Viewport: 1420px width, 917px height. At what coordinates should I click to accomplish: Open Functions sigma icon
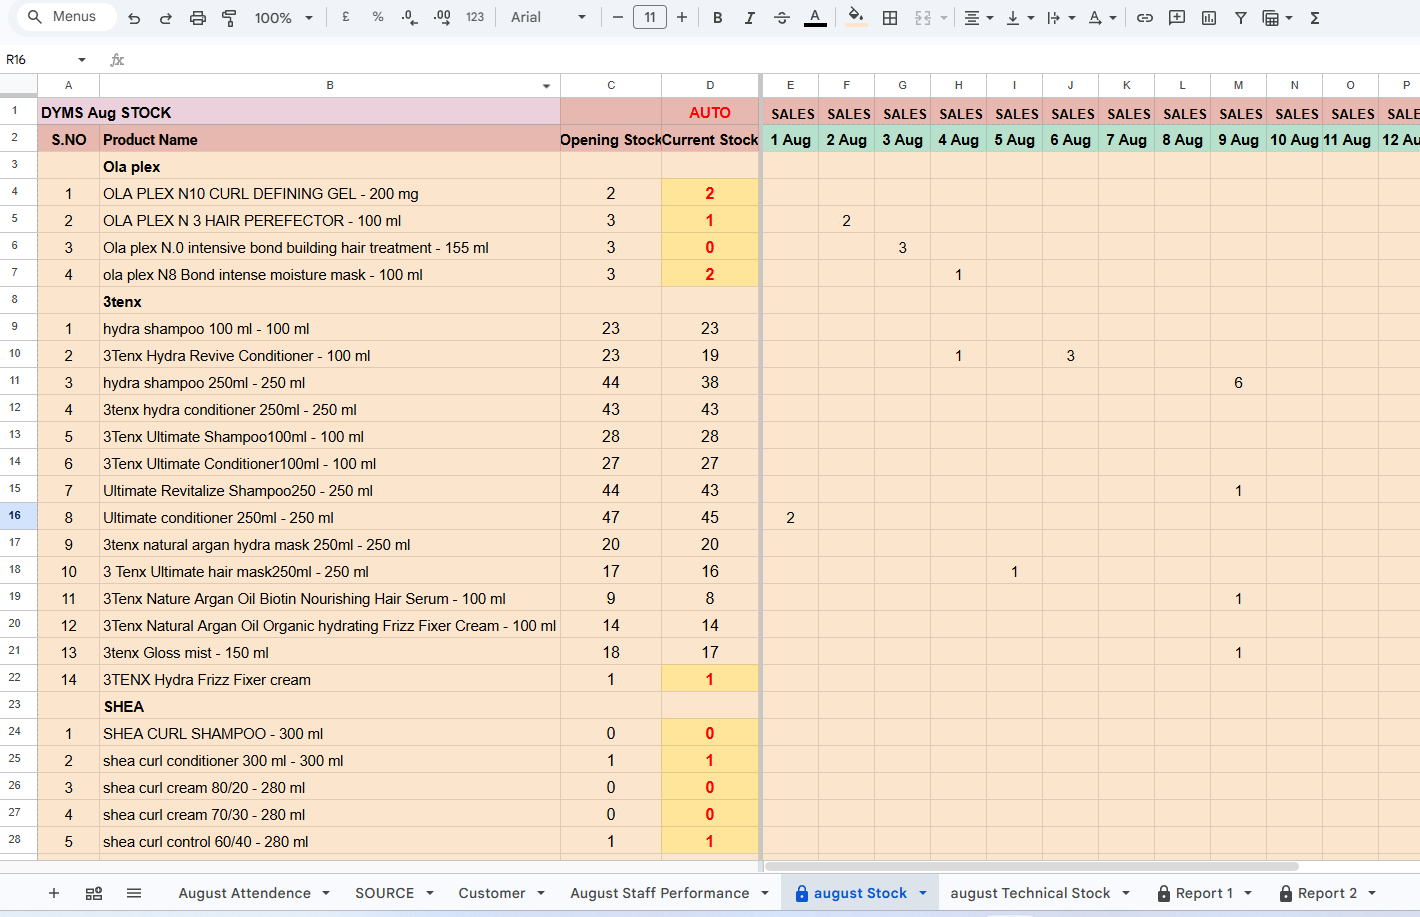coord(1315,17)
